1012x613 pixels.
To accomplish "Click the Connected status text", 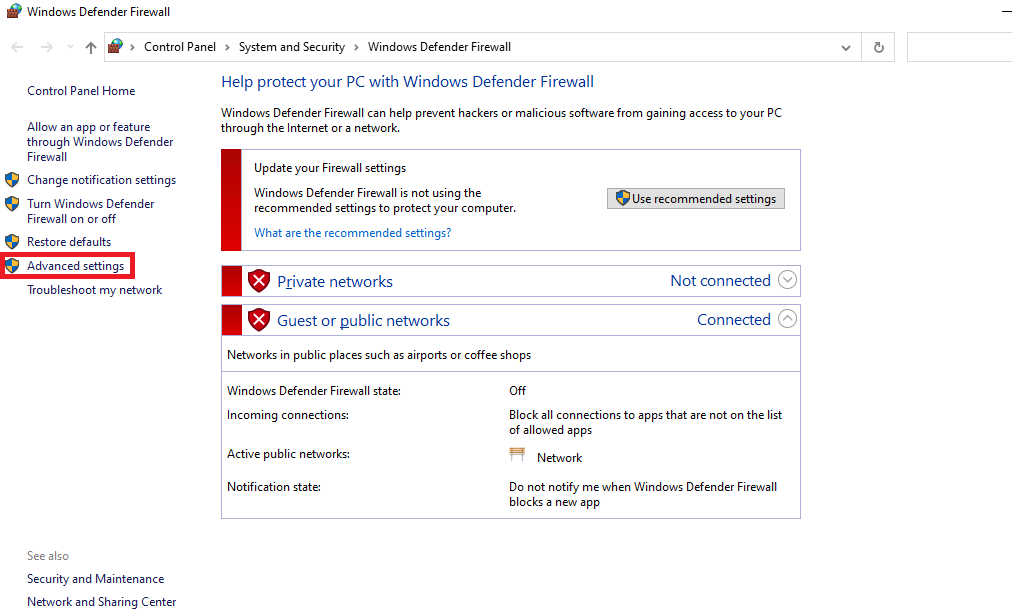I will coord(734,319).
